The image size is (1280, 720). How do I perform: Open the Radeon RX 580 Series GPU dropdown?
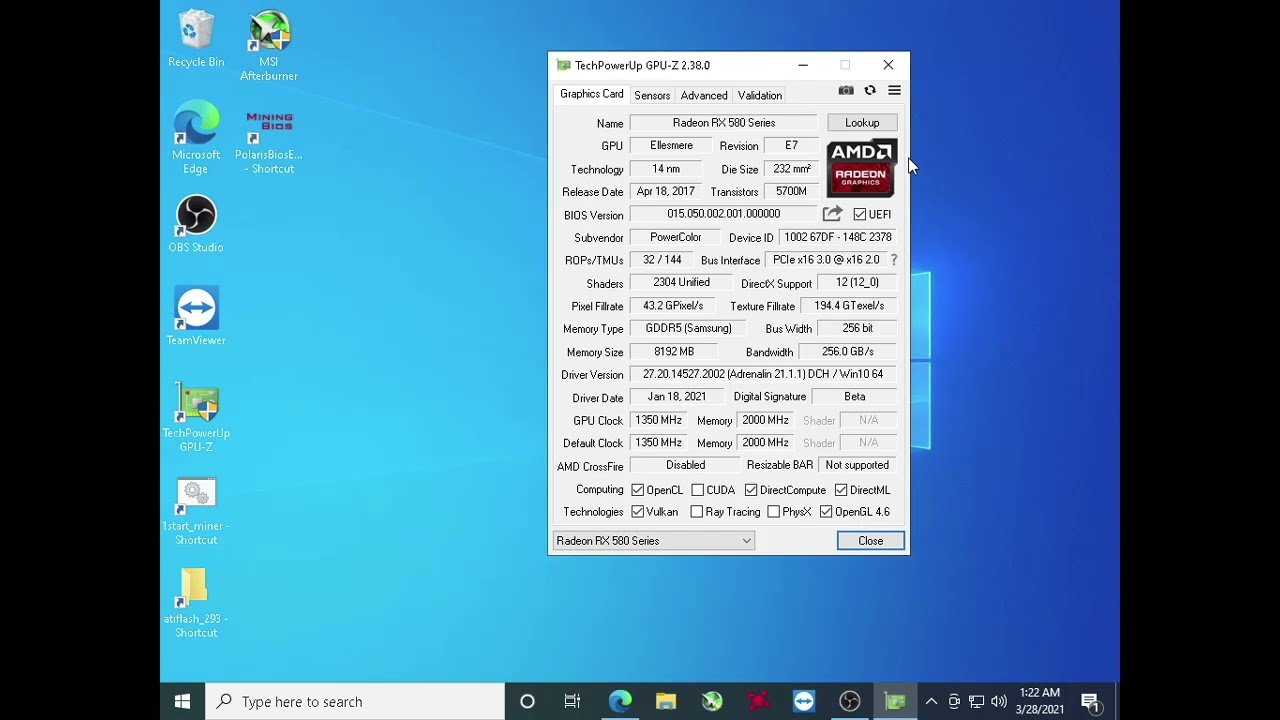point(654,541)
